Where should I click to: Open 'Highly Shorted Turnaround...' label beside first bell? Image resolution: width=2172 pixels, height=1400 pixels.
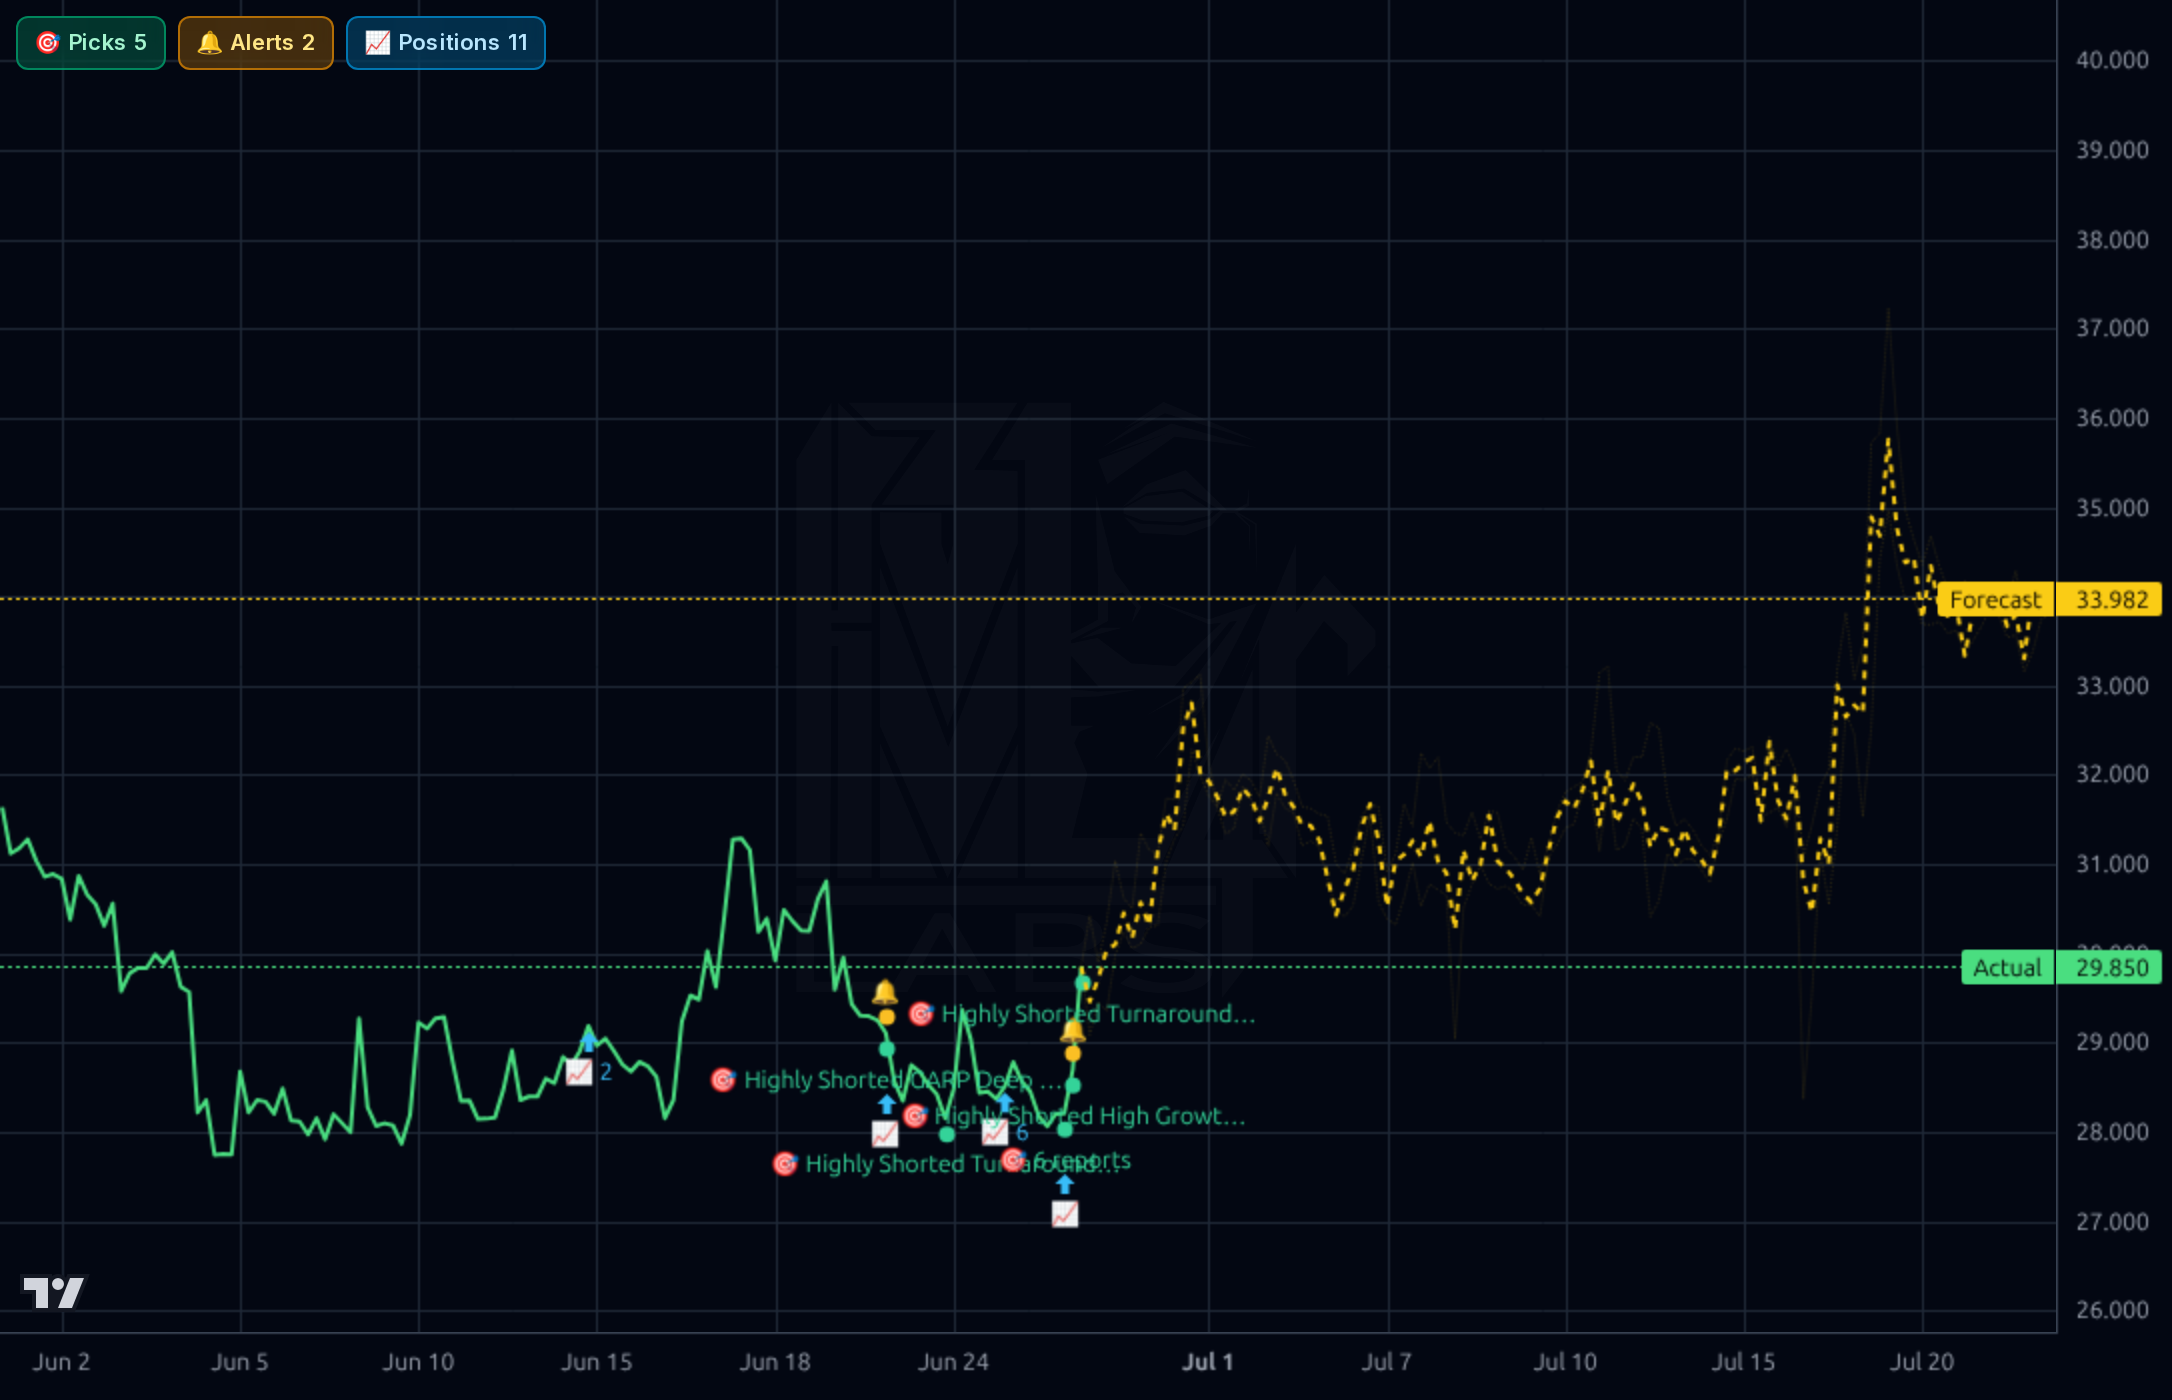point(1098,1014)
